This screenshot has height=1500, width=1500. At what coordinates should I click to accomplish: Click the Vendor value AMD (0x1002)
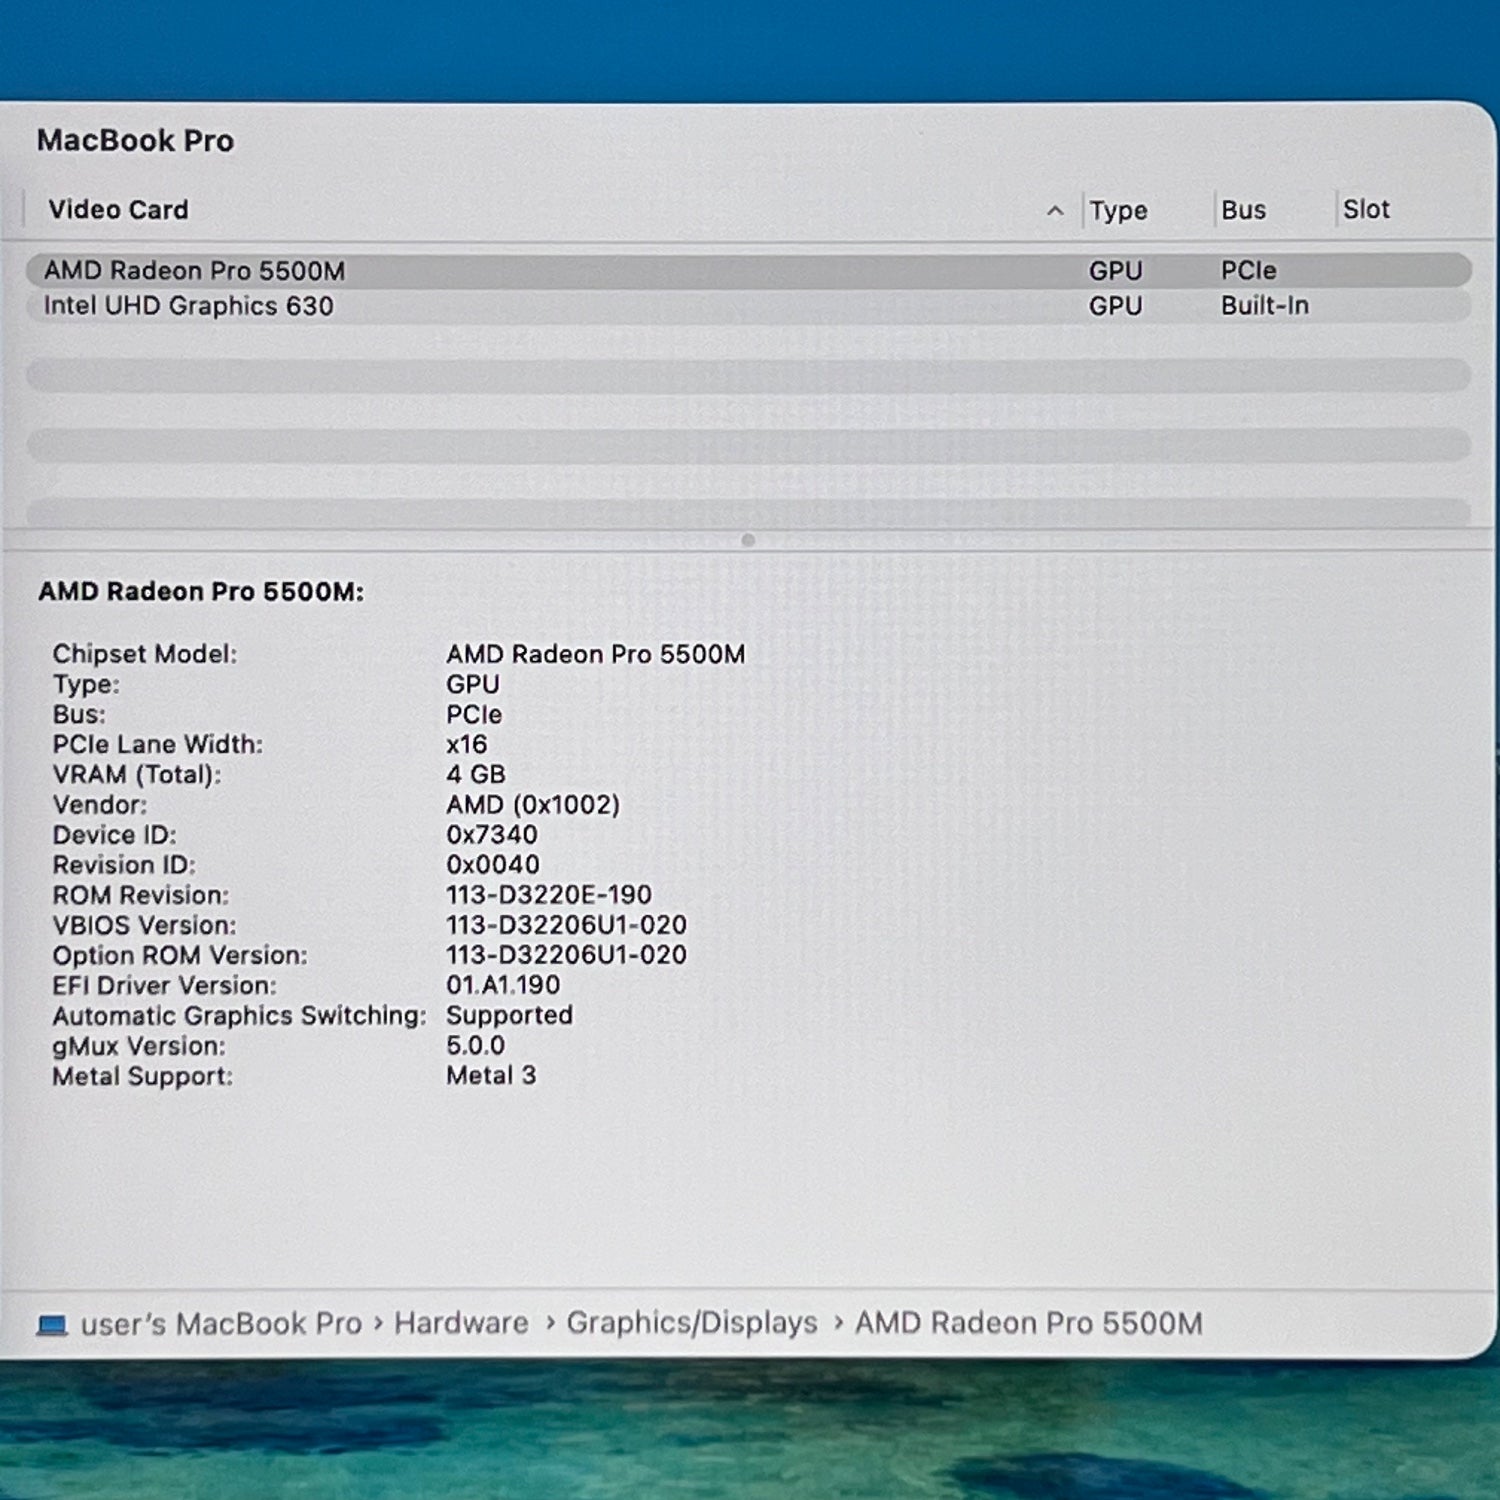(x=533, y=804)
